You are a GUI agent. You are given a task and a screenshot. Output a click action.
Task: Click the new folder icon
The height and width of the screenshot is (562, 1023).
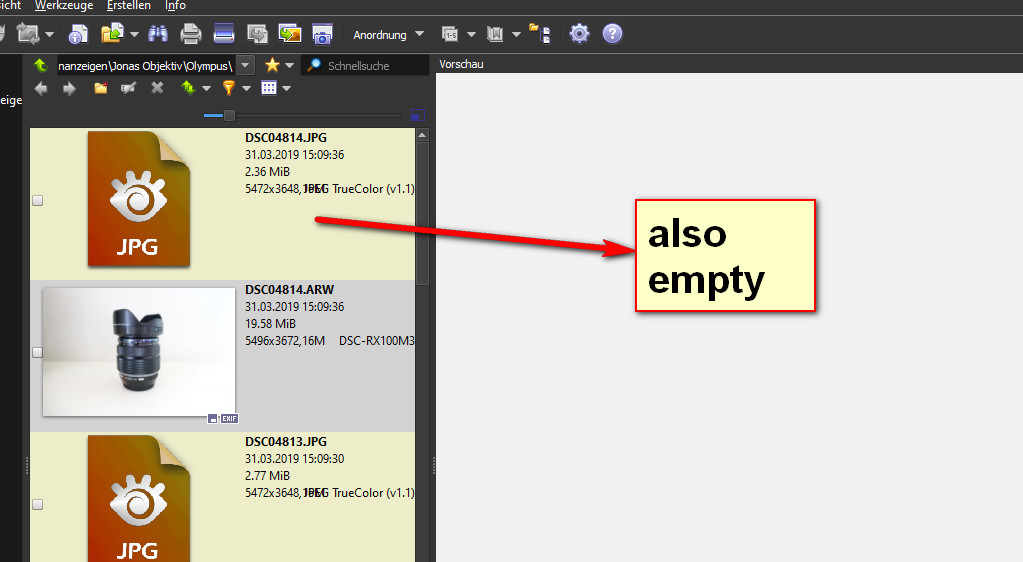pyautogui.click(x=100, y=89)
